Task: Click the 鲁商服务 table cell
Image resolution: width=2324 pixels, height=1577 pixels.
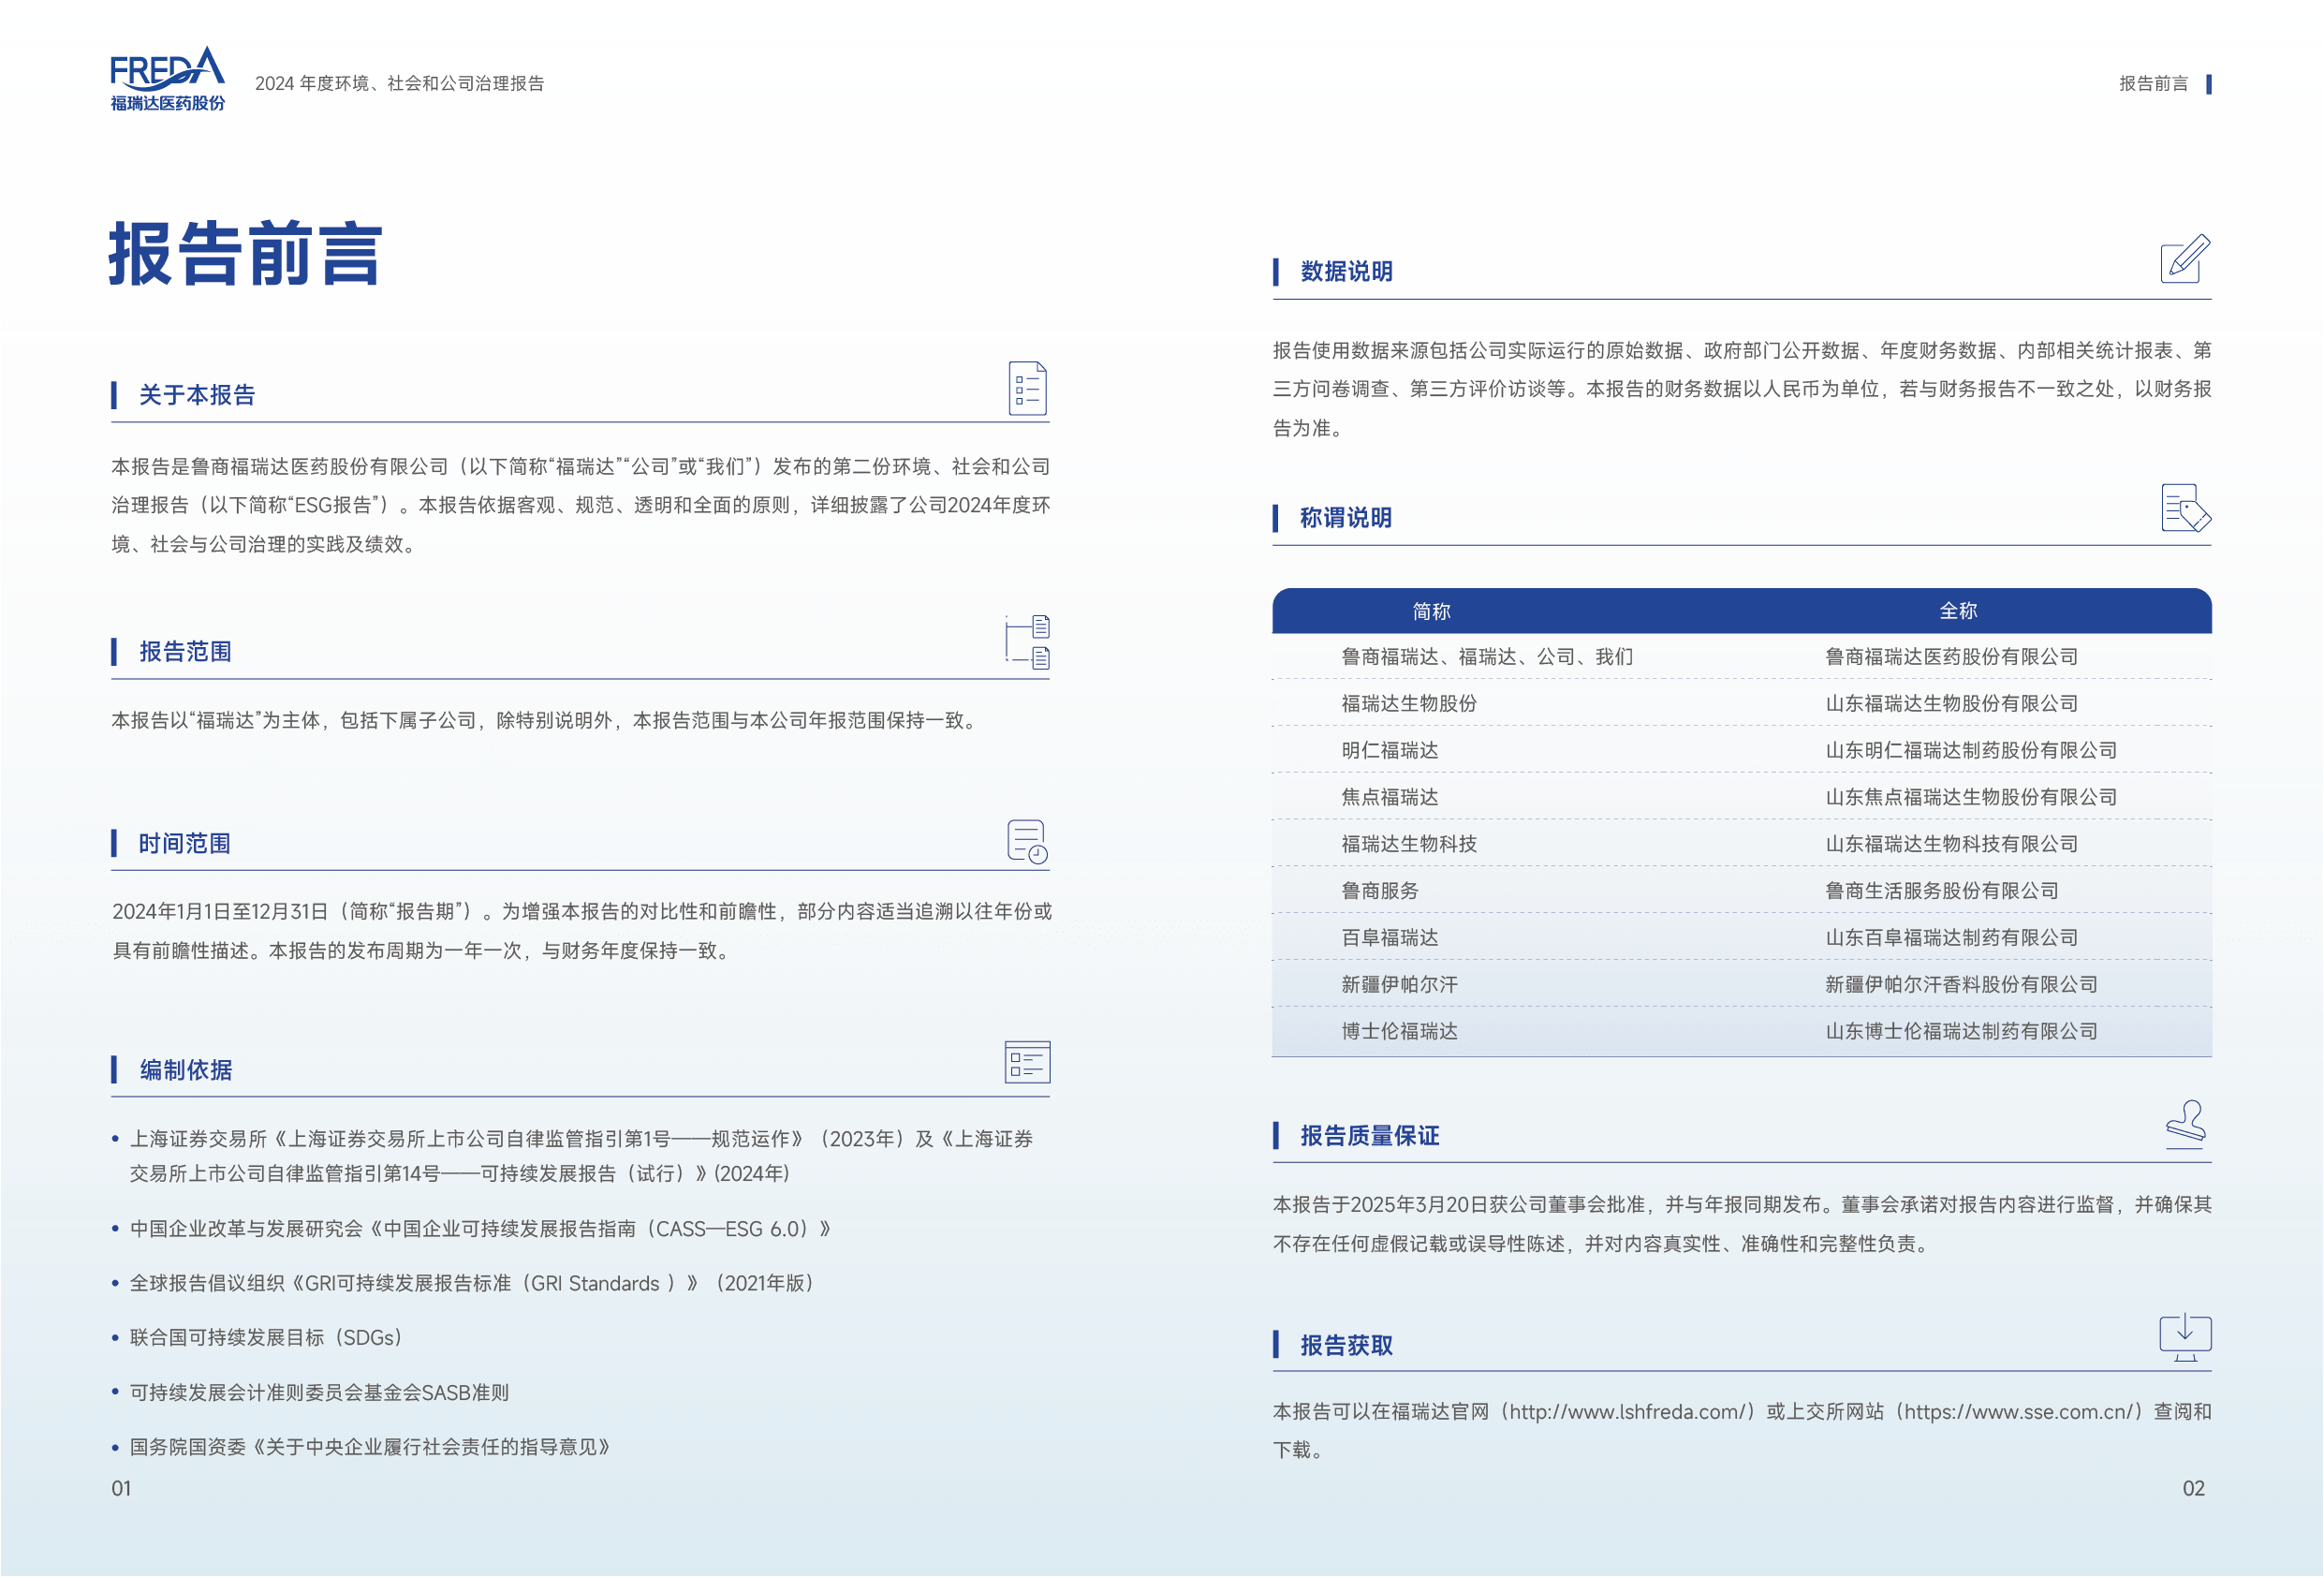Action: click(x=1379, y=891)
